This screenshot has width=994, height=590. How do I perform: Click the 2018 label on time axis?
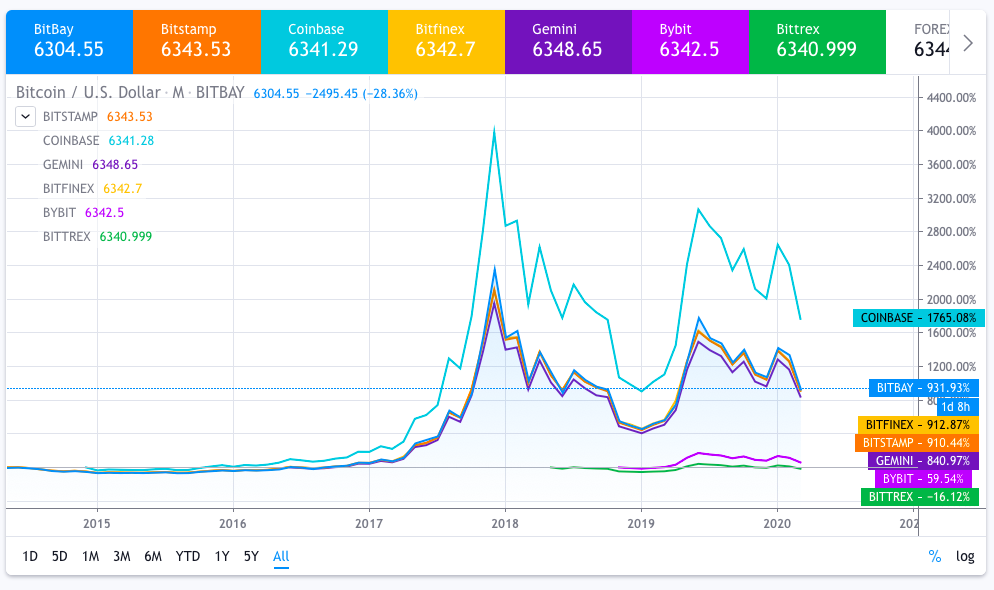(505, 523)
